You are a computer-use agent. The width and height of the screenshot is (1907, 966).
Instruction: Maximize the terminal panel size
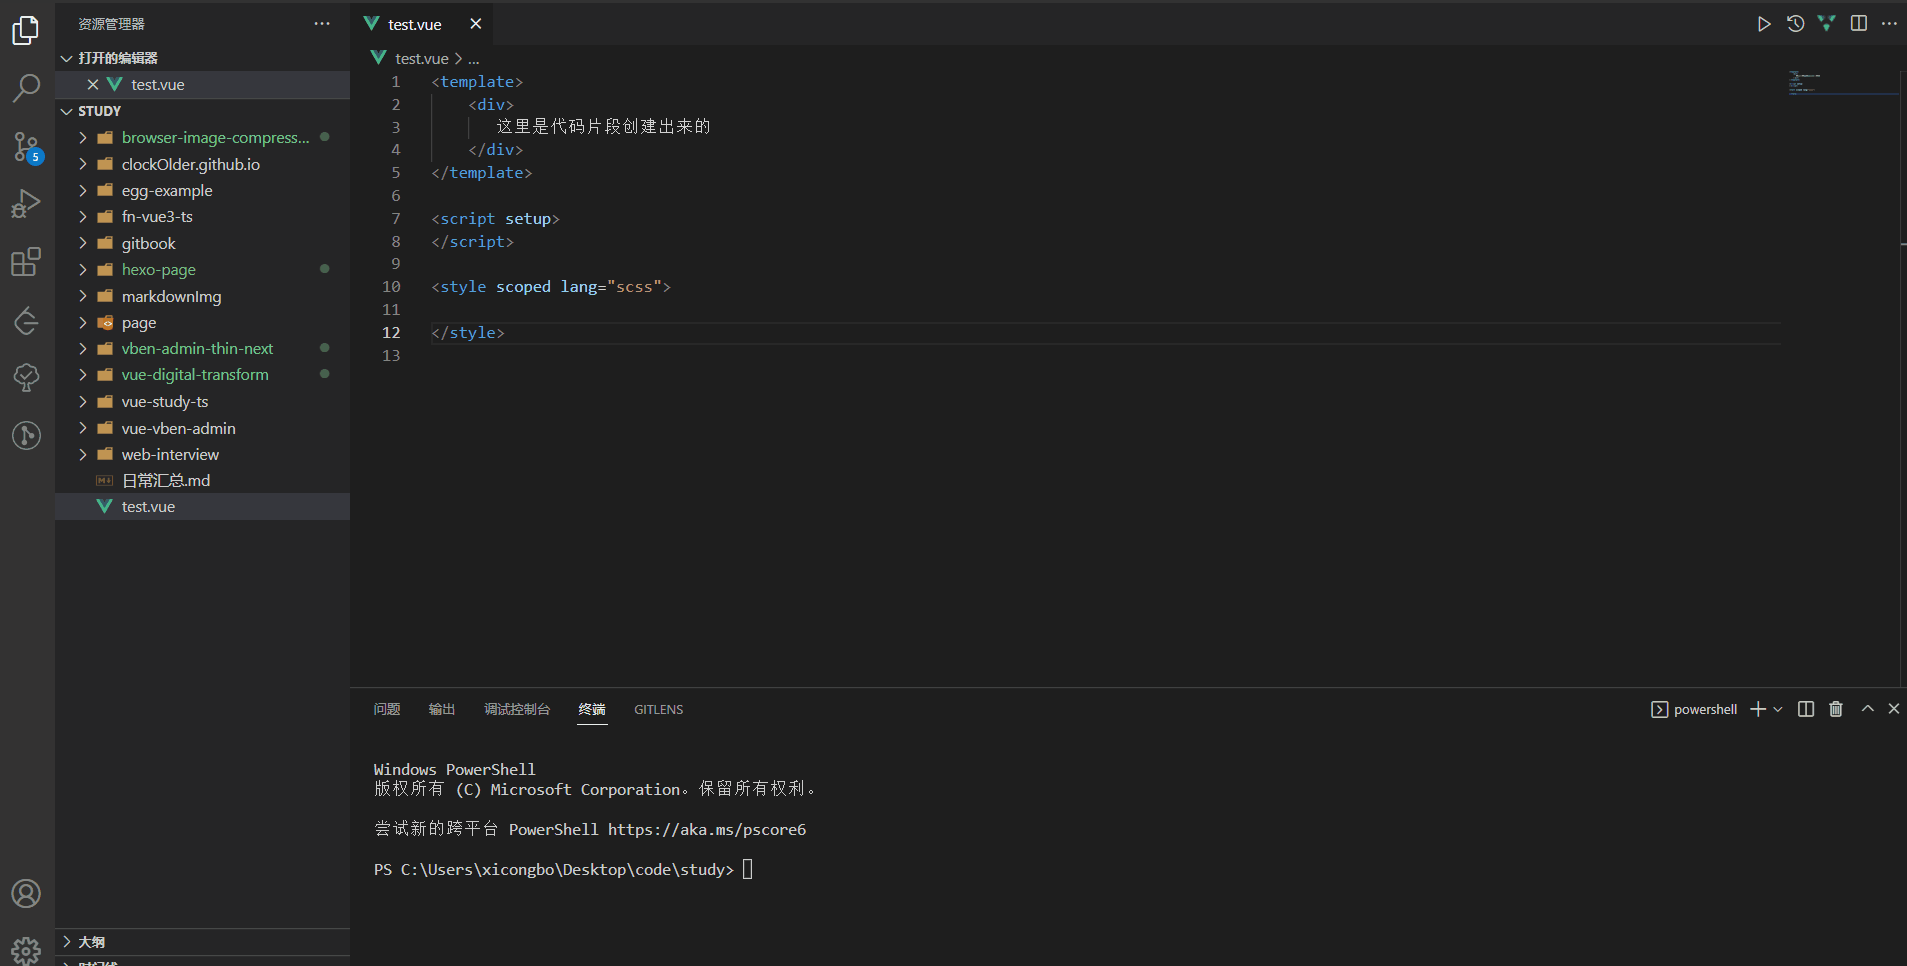point(1867,709)
